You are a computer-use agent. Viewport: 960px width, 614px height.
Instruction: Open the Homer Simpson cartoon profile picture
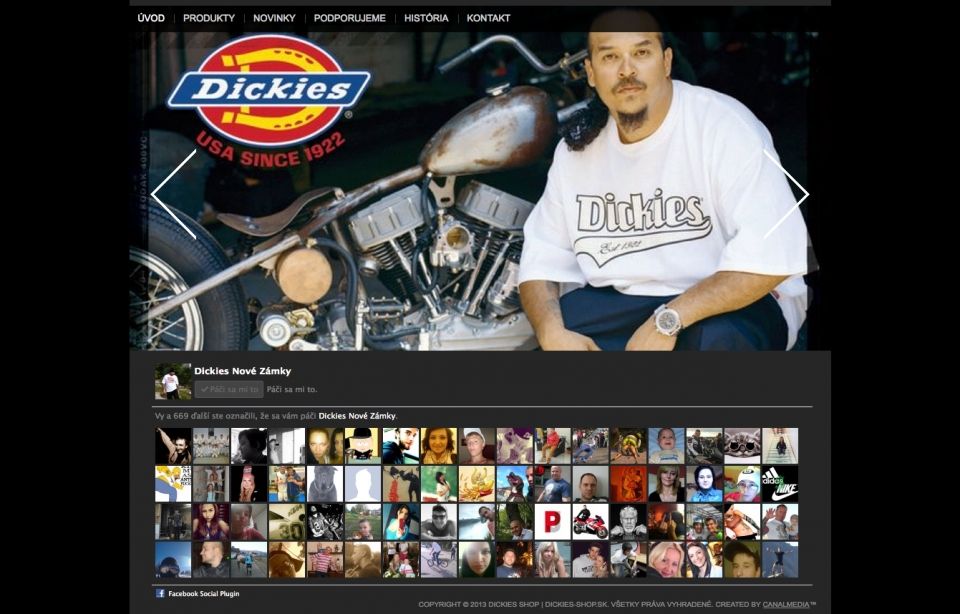173,484
